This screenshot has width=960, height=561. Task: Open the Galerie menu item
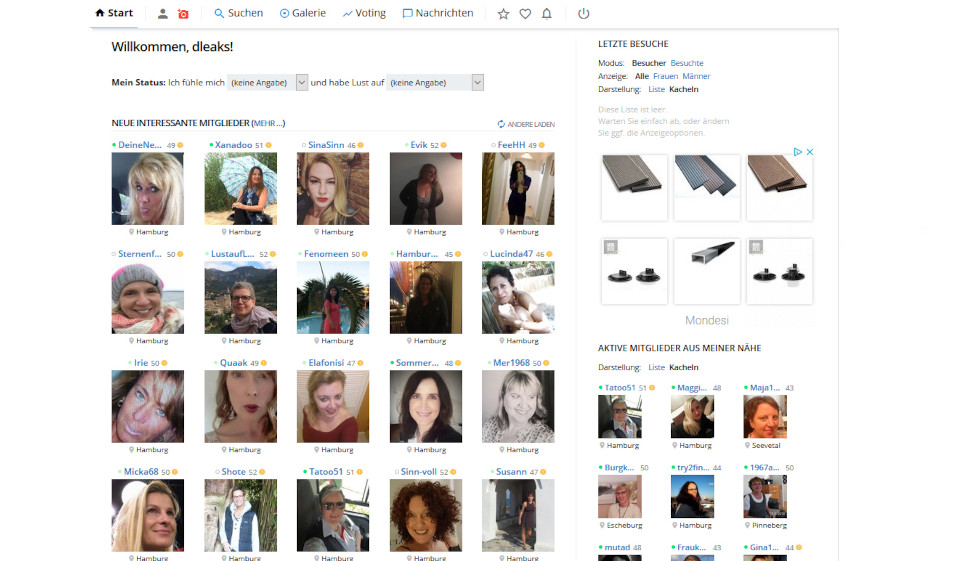(303, 14)
